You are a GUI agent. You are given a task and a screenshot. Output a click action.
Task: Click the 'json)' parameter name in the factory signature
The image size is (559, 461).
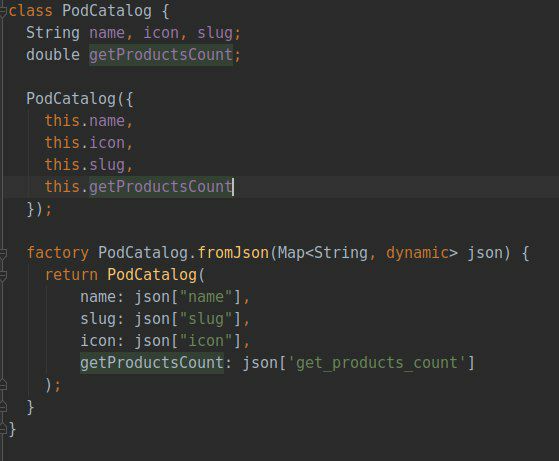click(x=489, y=253)
